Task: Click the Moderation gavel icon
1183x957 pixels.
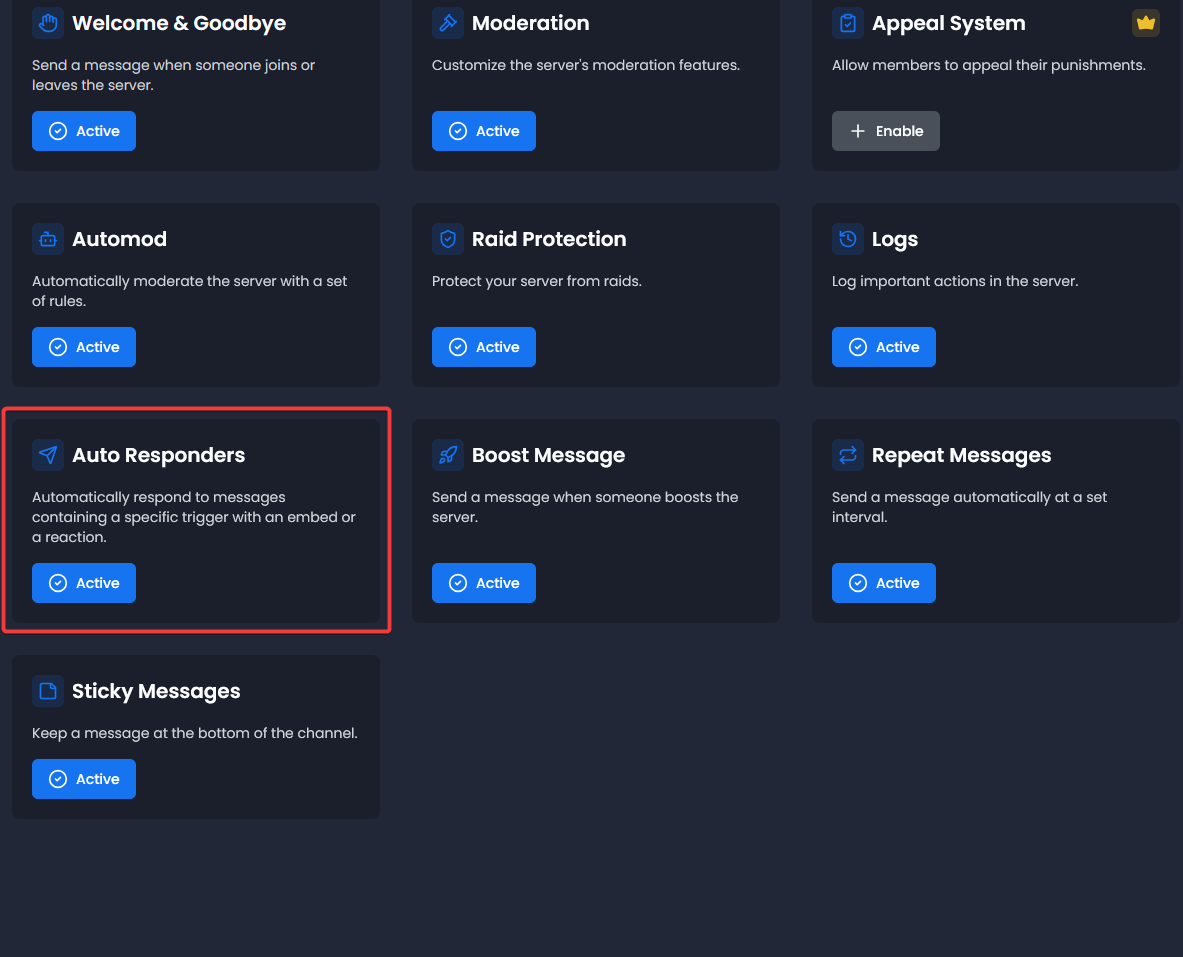Action: (x=447, y=23)
